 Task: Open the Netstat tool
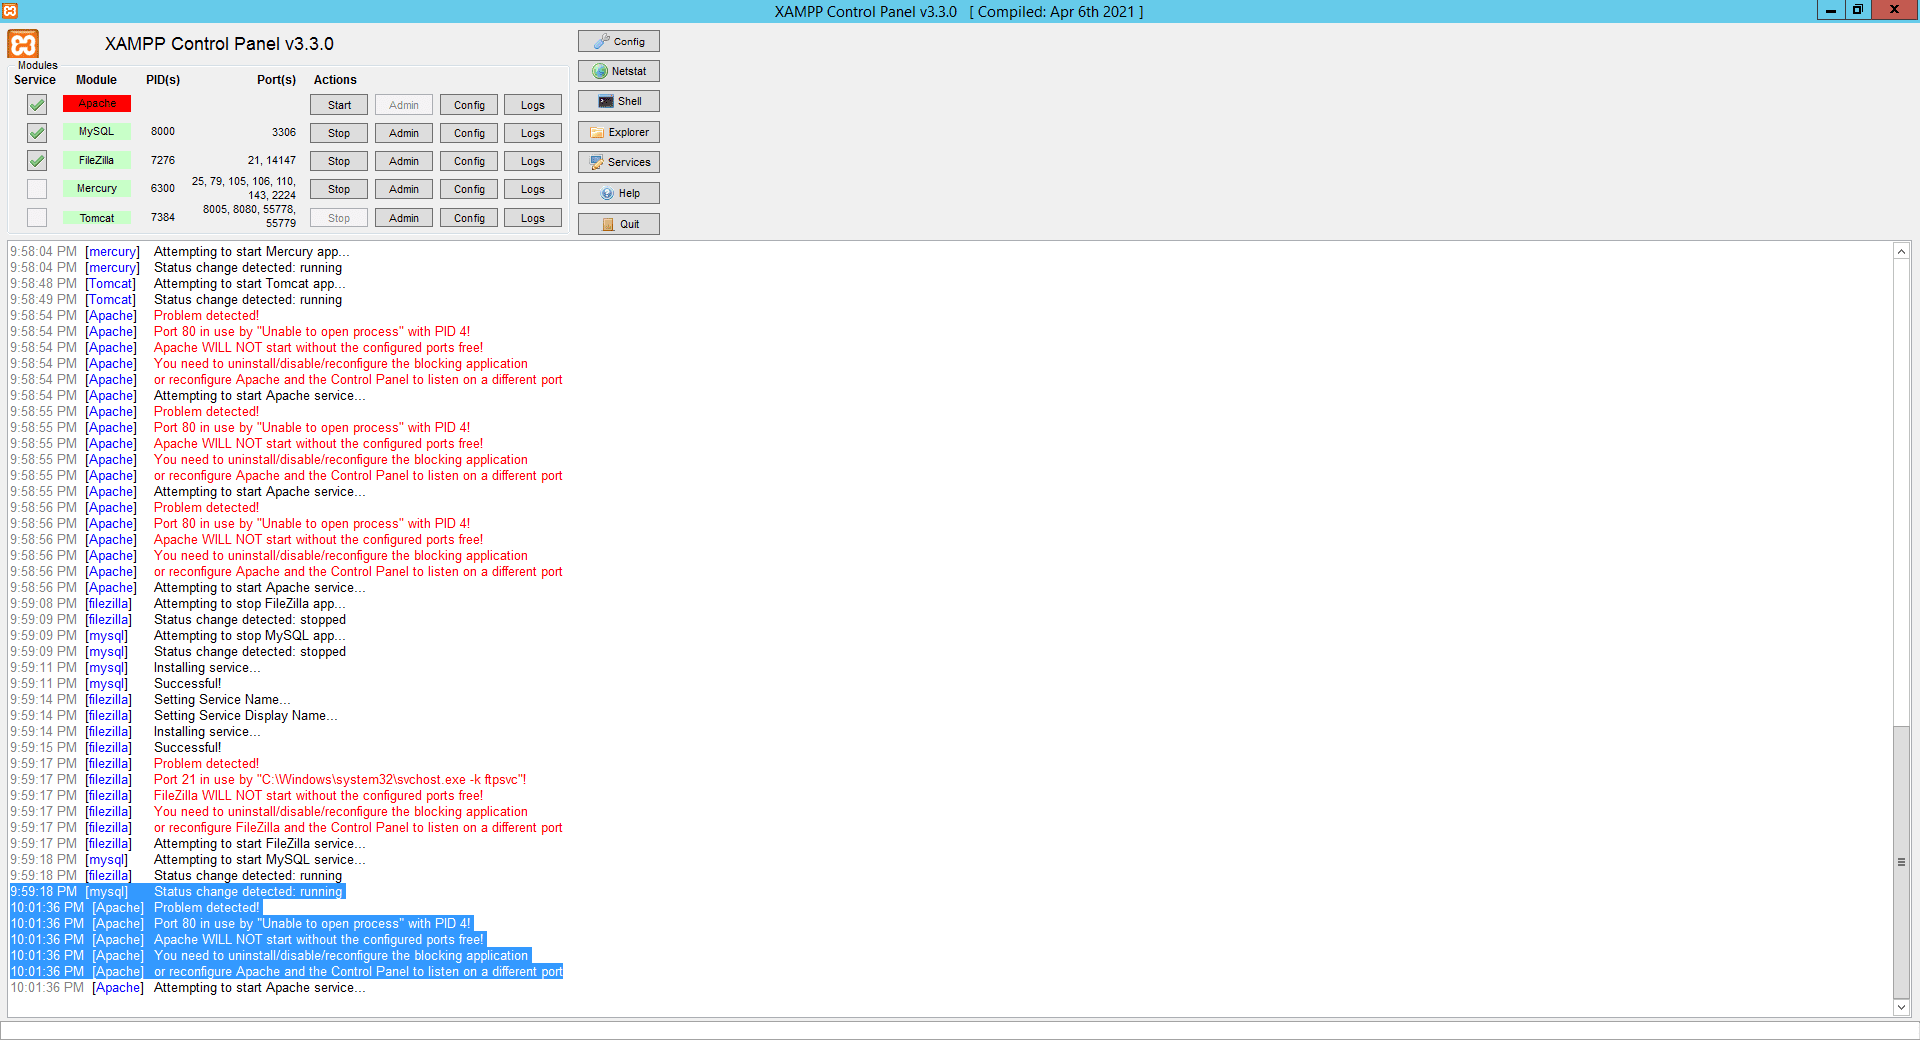(619, 71)
